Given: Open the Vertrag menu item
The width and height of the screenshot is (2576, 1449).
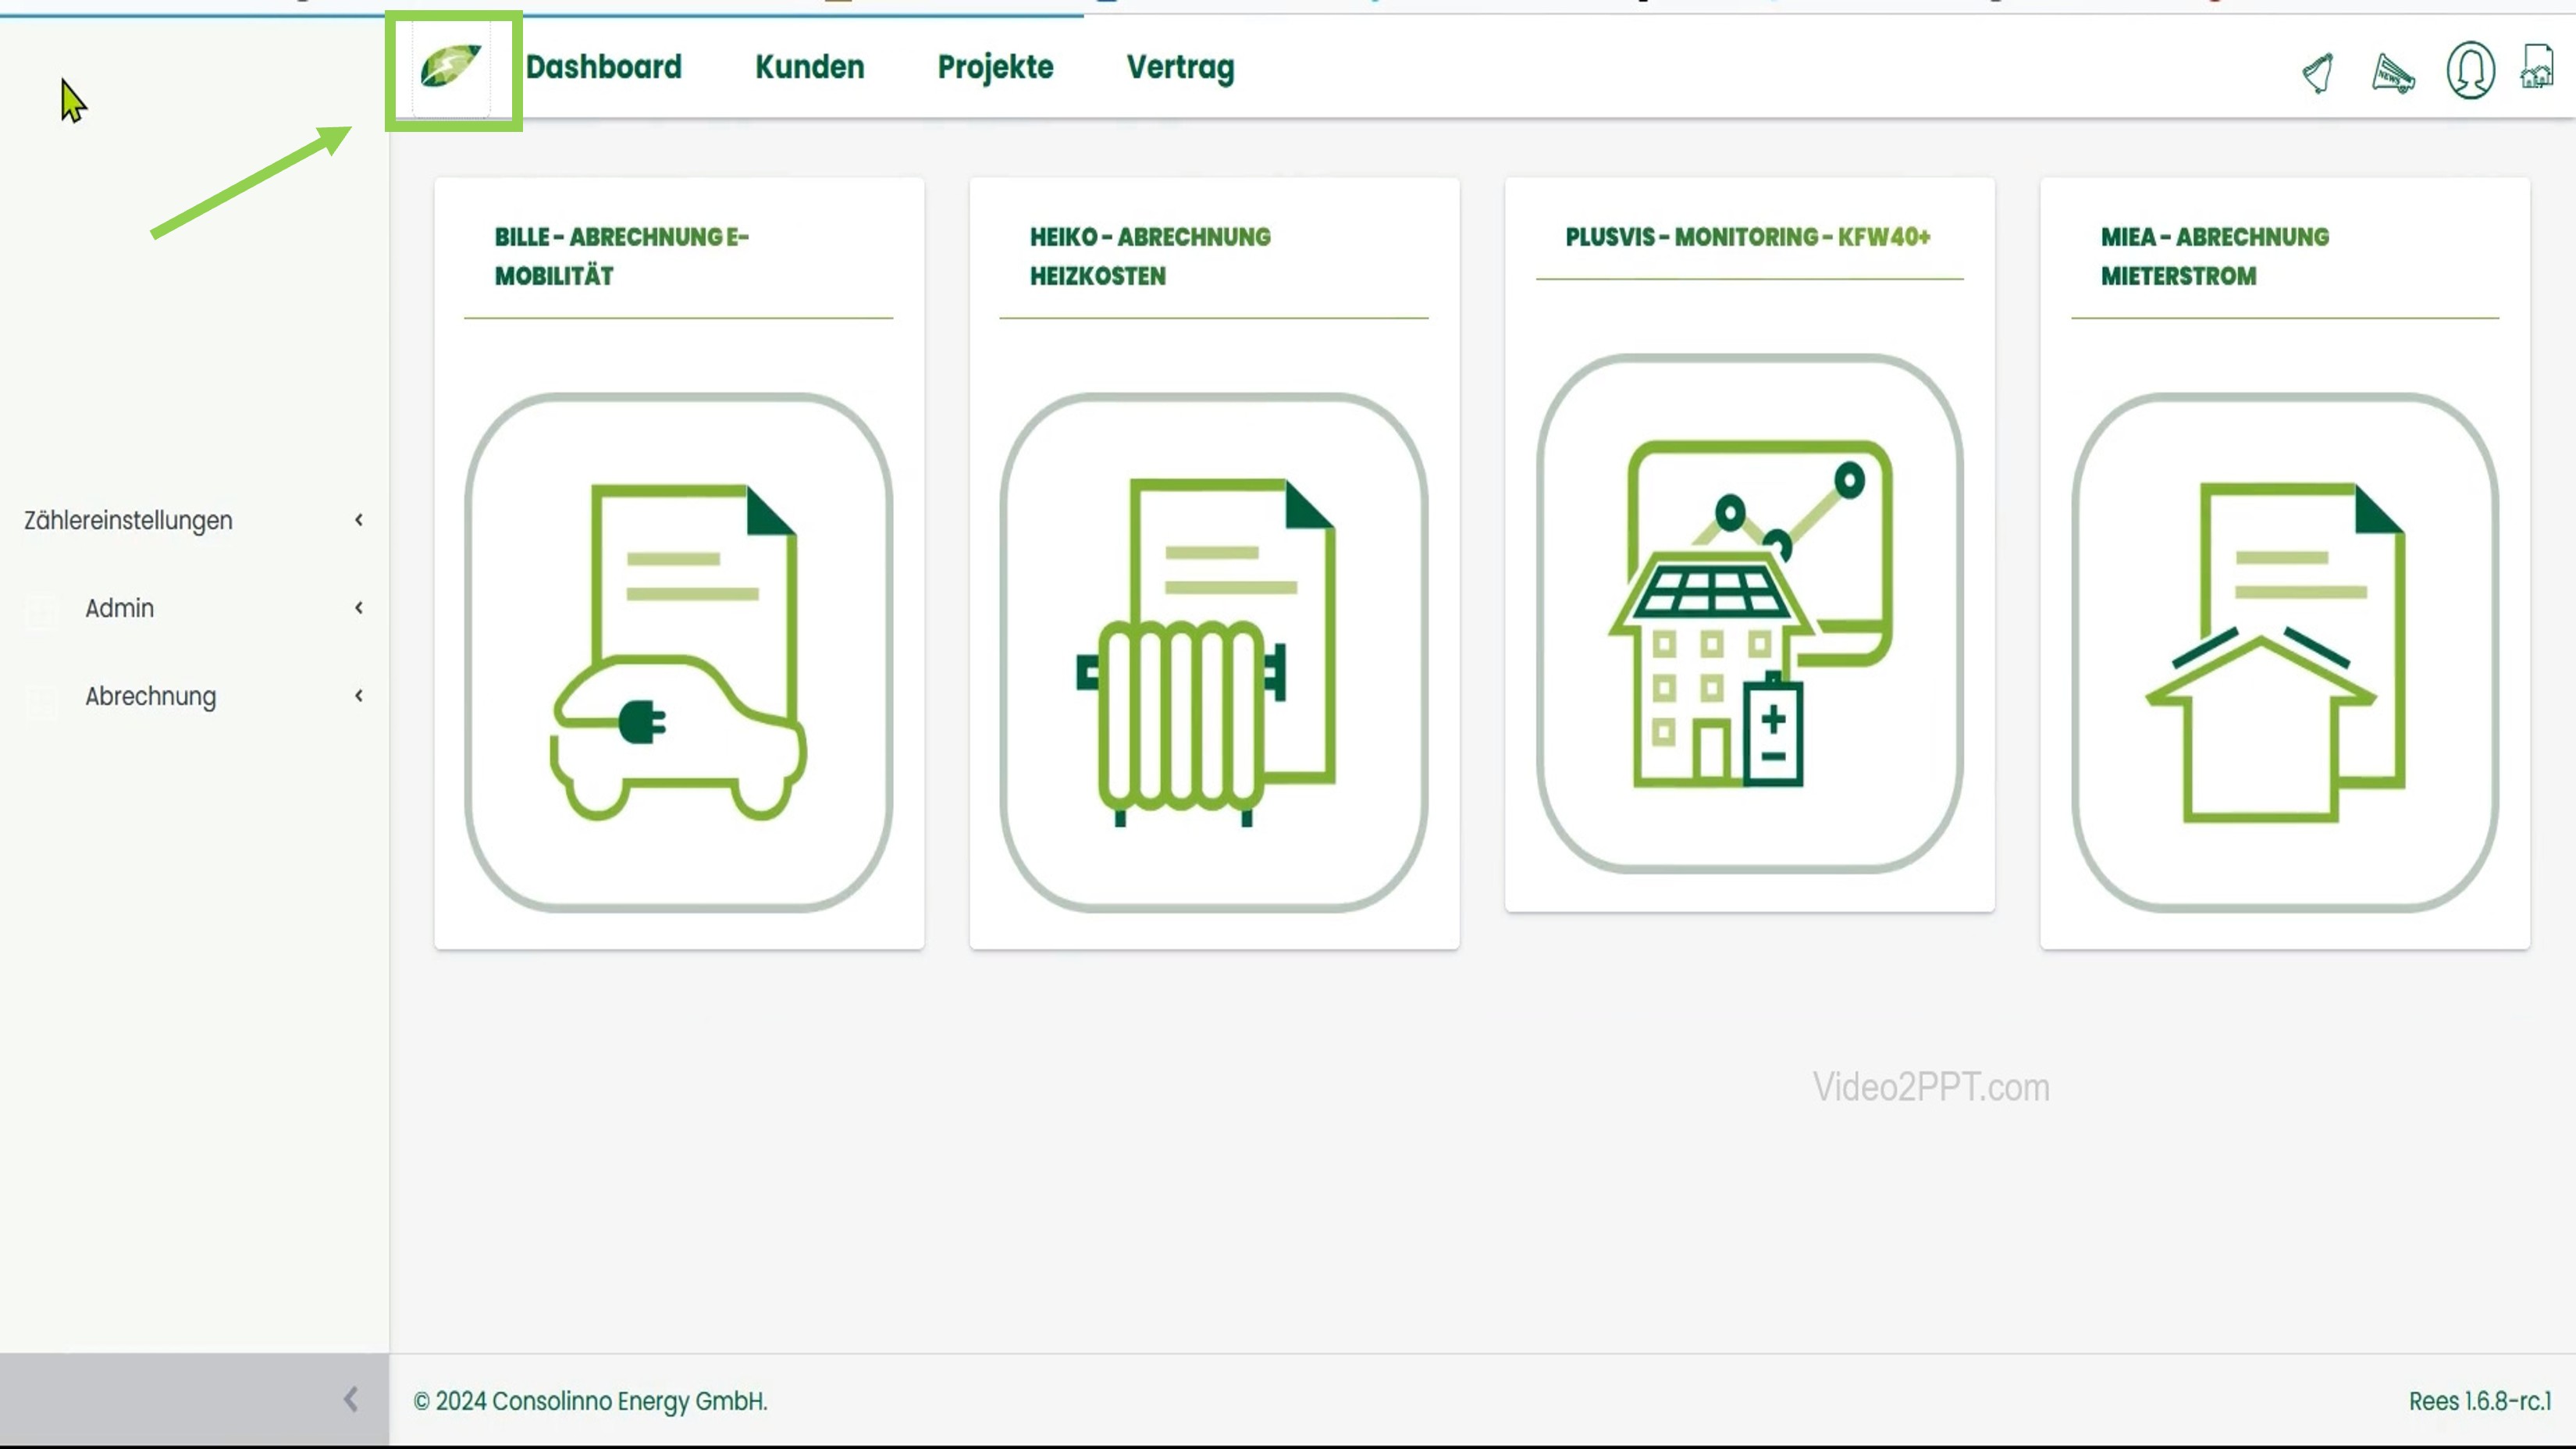Looking at the screenshot, I should pos(1180,67).
